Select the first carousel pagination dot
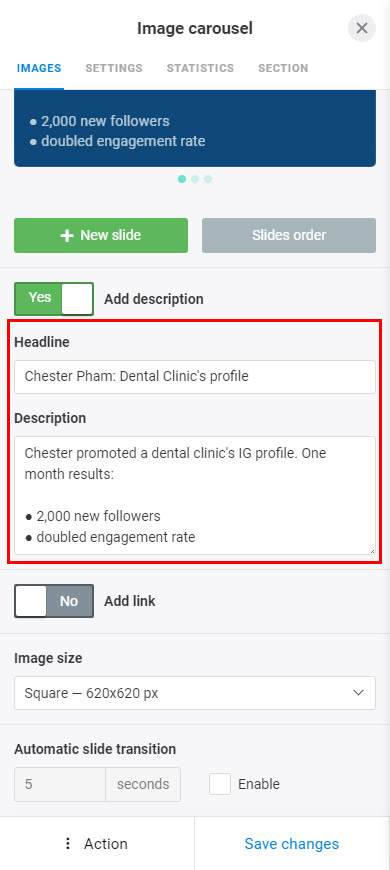390x870 pixels. coord(182,179)
